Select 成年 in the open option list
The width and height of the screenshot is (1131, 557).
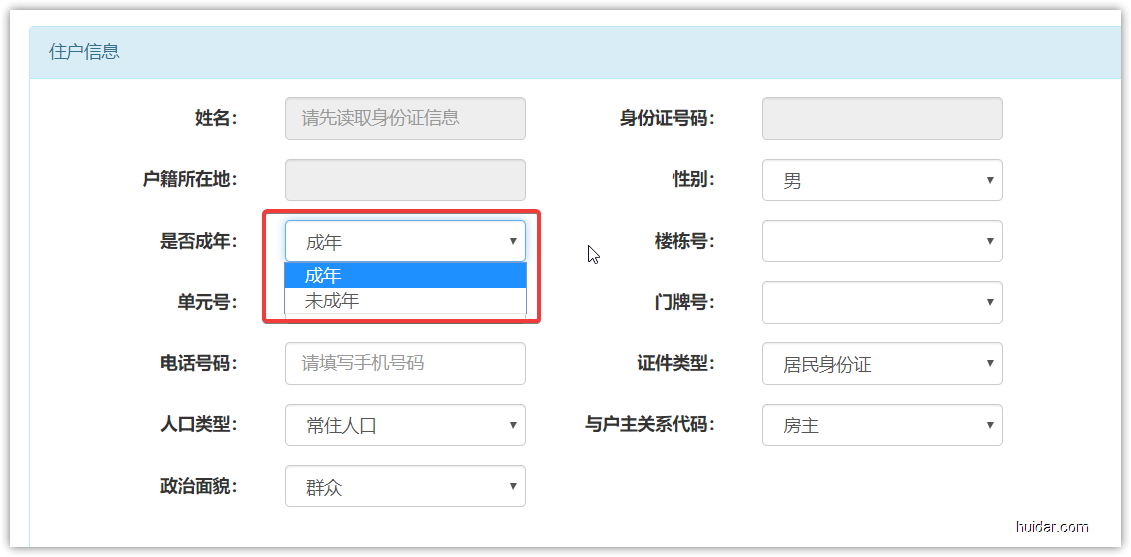[405, 276]
